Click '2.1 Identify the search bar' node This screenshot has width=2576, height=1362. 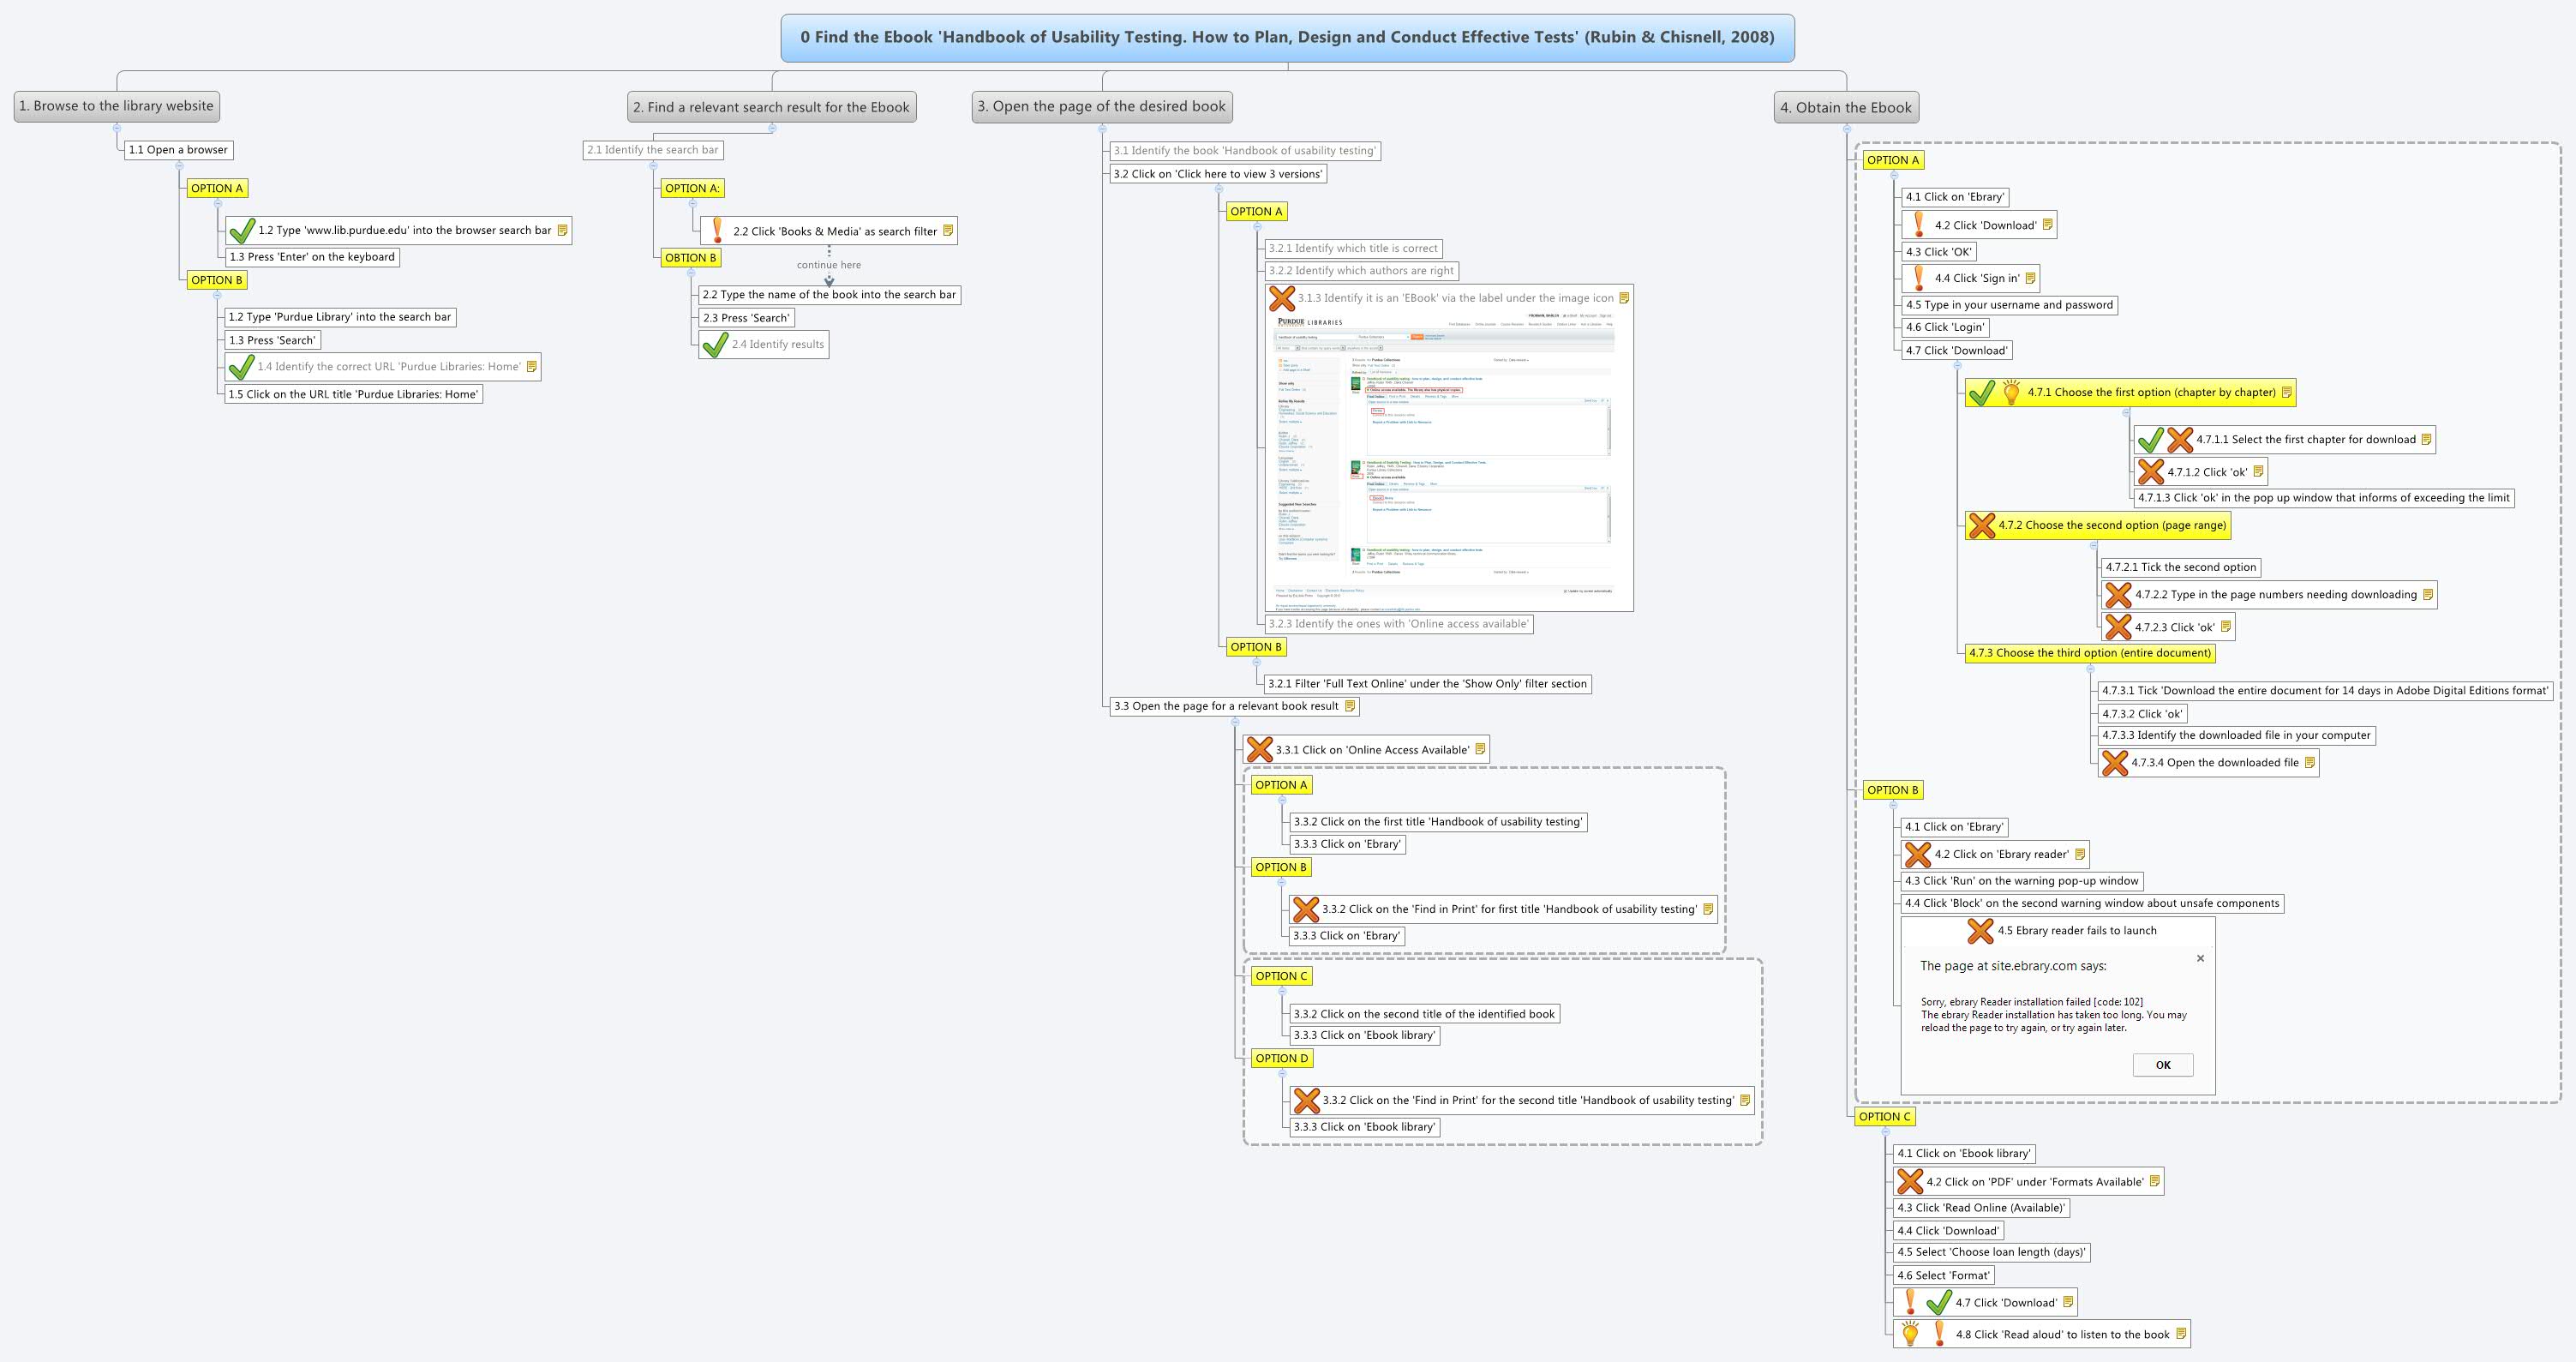[653, 150]
